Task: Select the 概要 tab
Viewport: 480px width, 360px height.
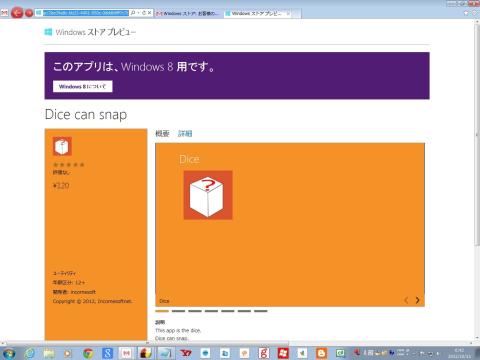Action: pos(162,134)
